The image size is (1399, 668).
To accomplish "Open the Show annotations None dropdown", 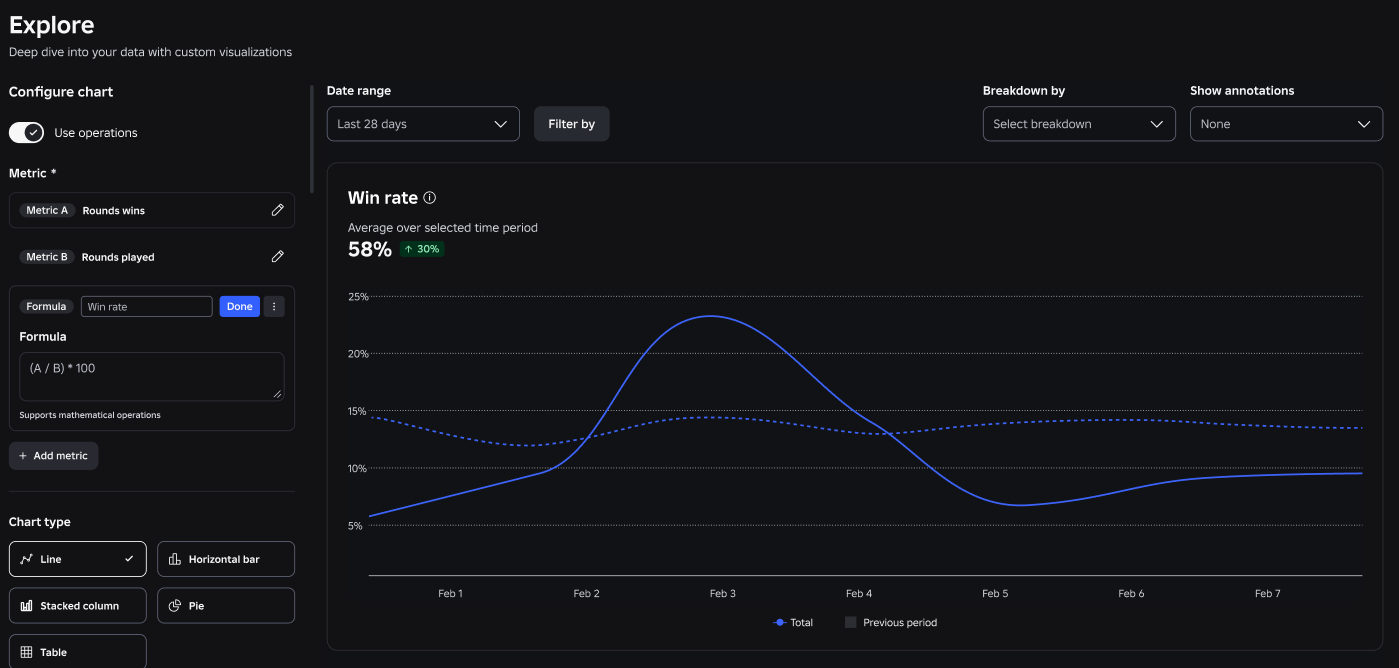I will click(1286, 124).
